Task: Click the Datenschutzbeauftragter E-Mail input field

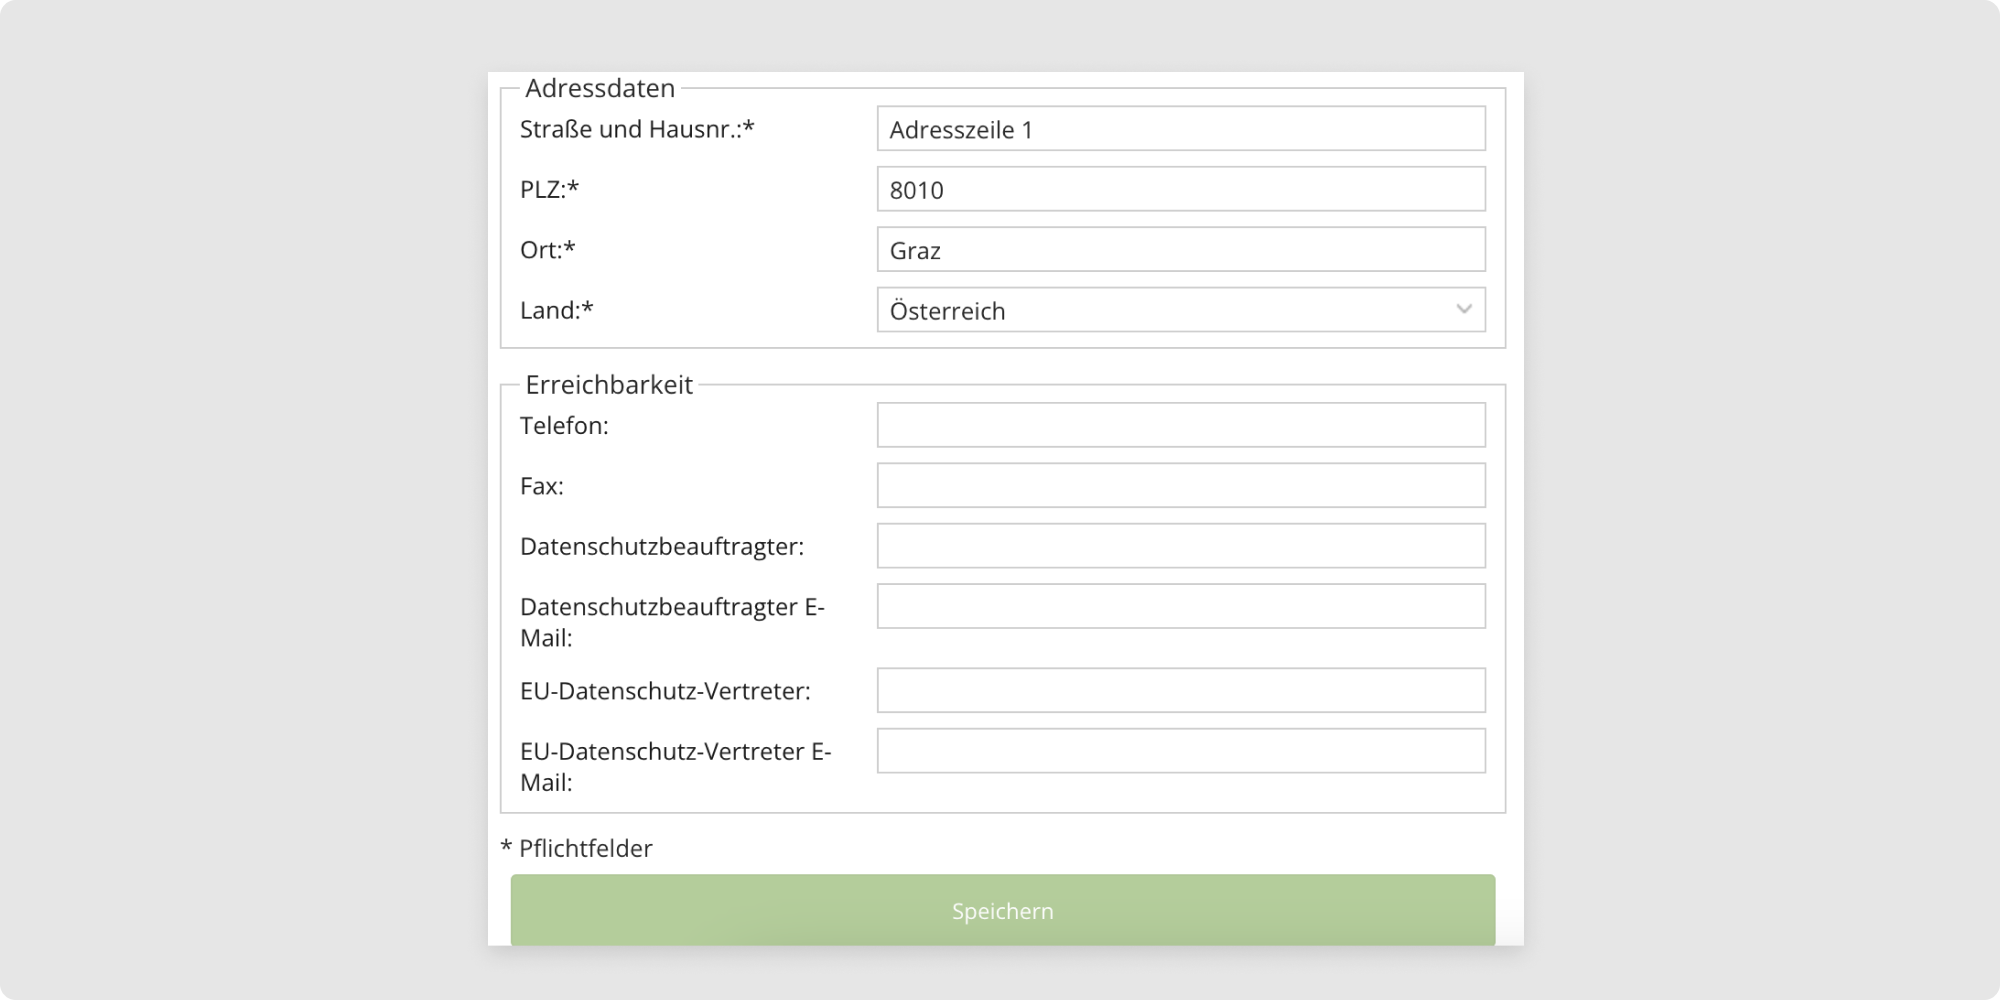Action: point(1180,606)
